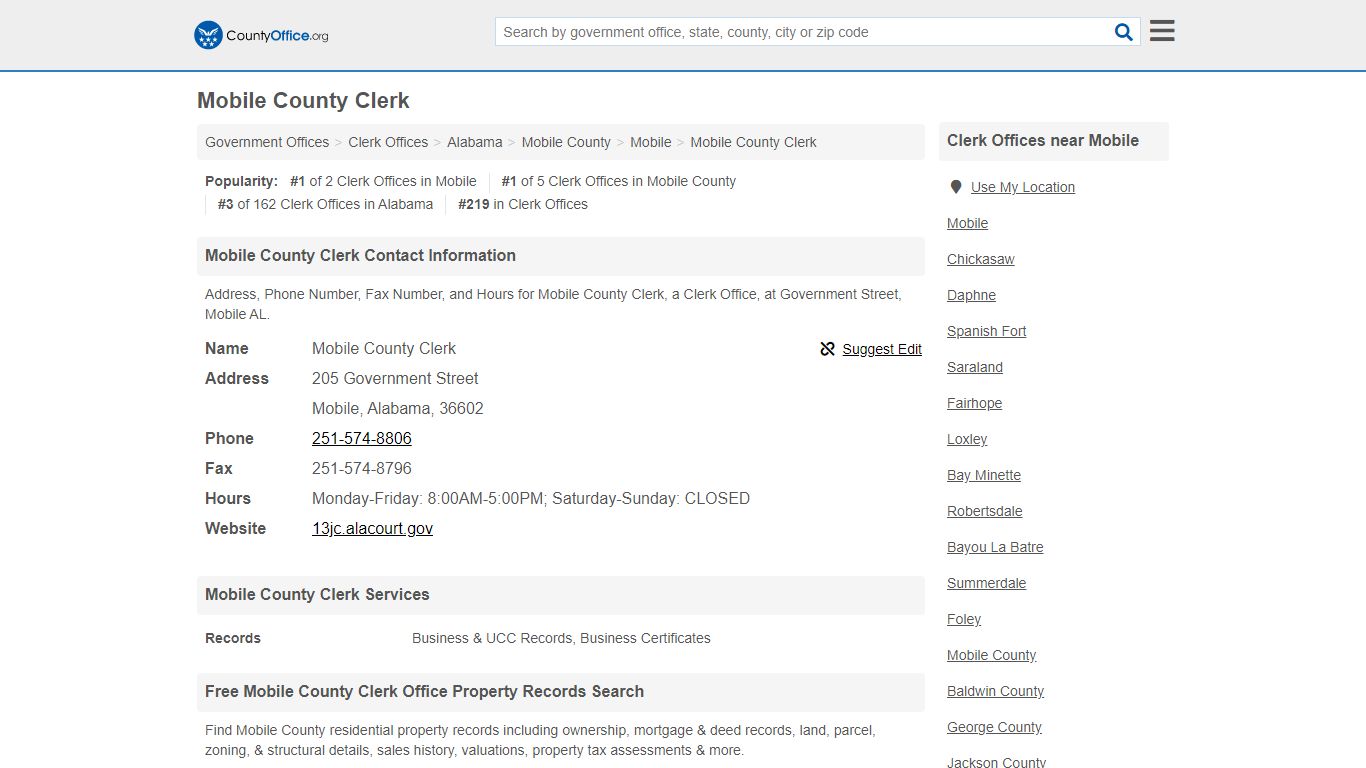
Task: Click the Clerk Offices near Mobile heading
Action: coord(1043,141)
